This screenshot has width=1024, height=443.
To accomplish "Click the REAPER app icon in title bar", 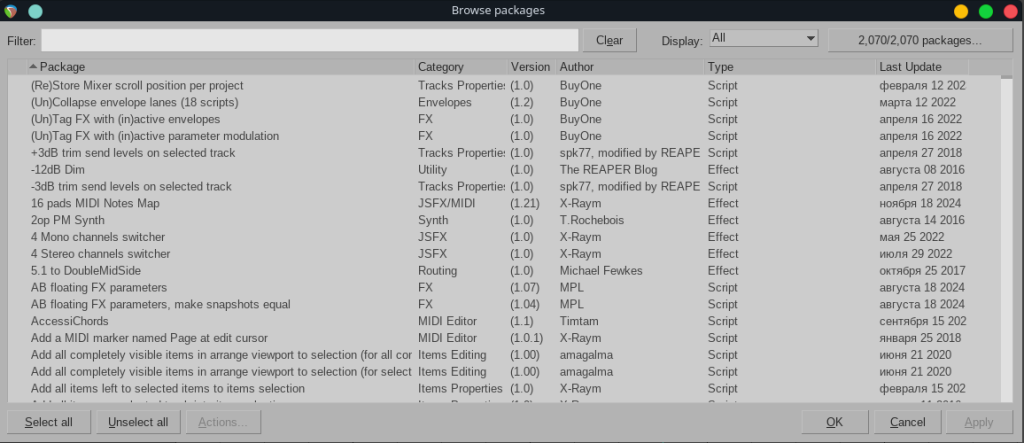I will click(x=12, y=11).
